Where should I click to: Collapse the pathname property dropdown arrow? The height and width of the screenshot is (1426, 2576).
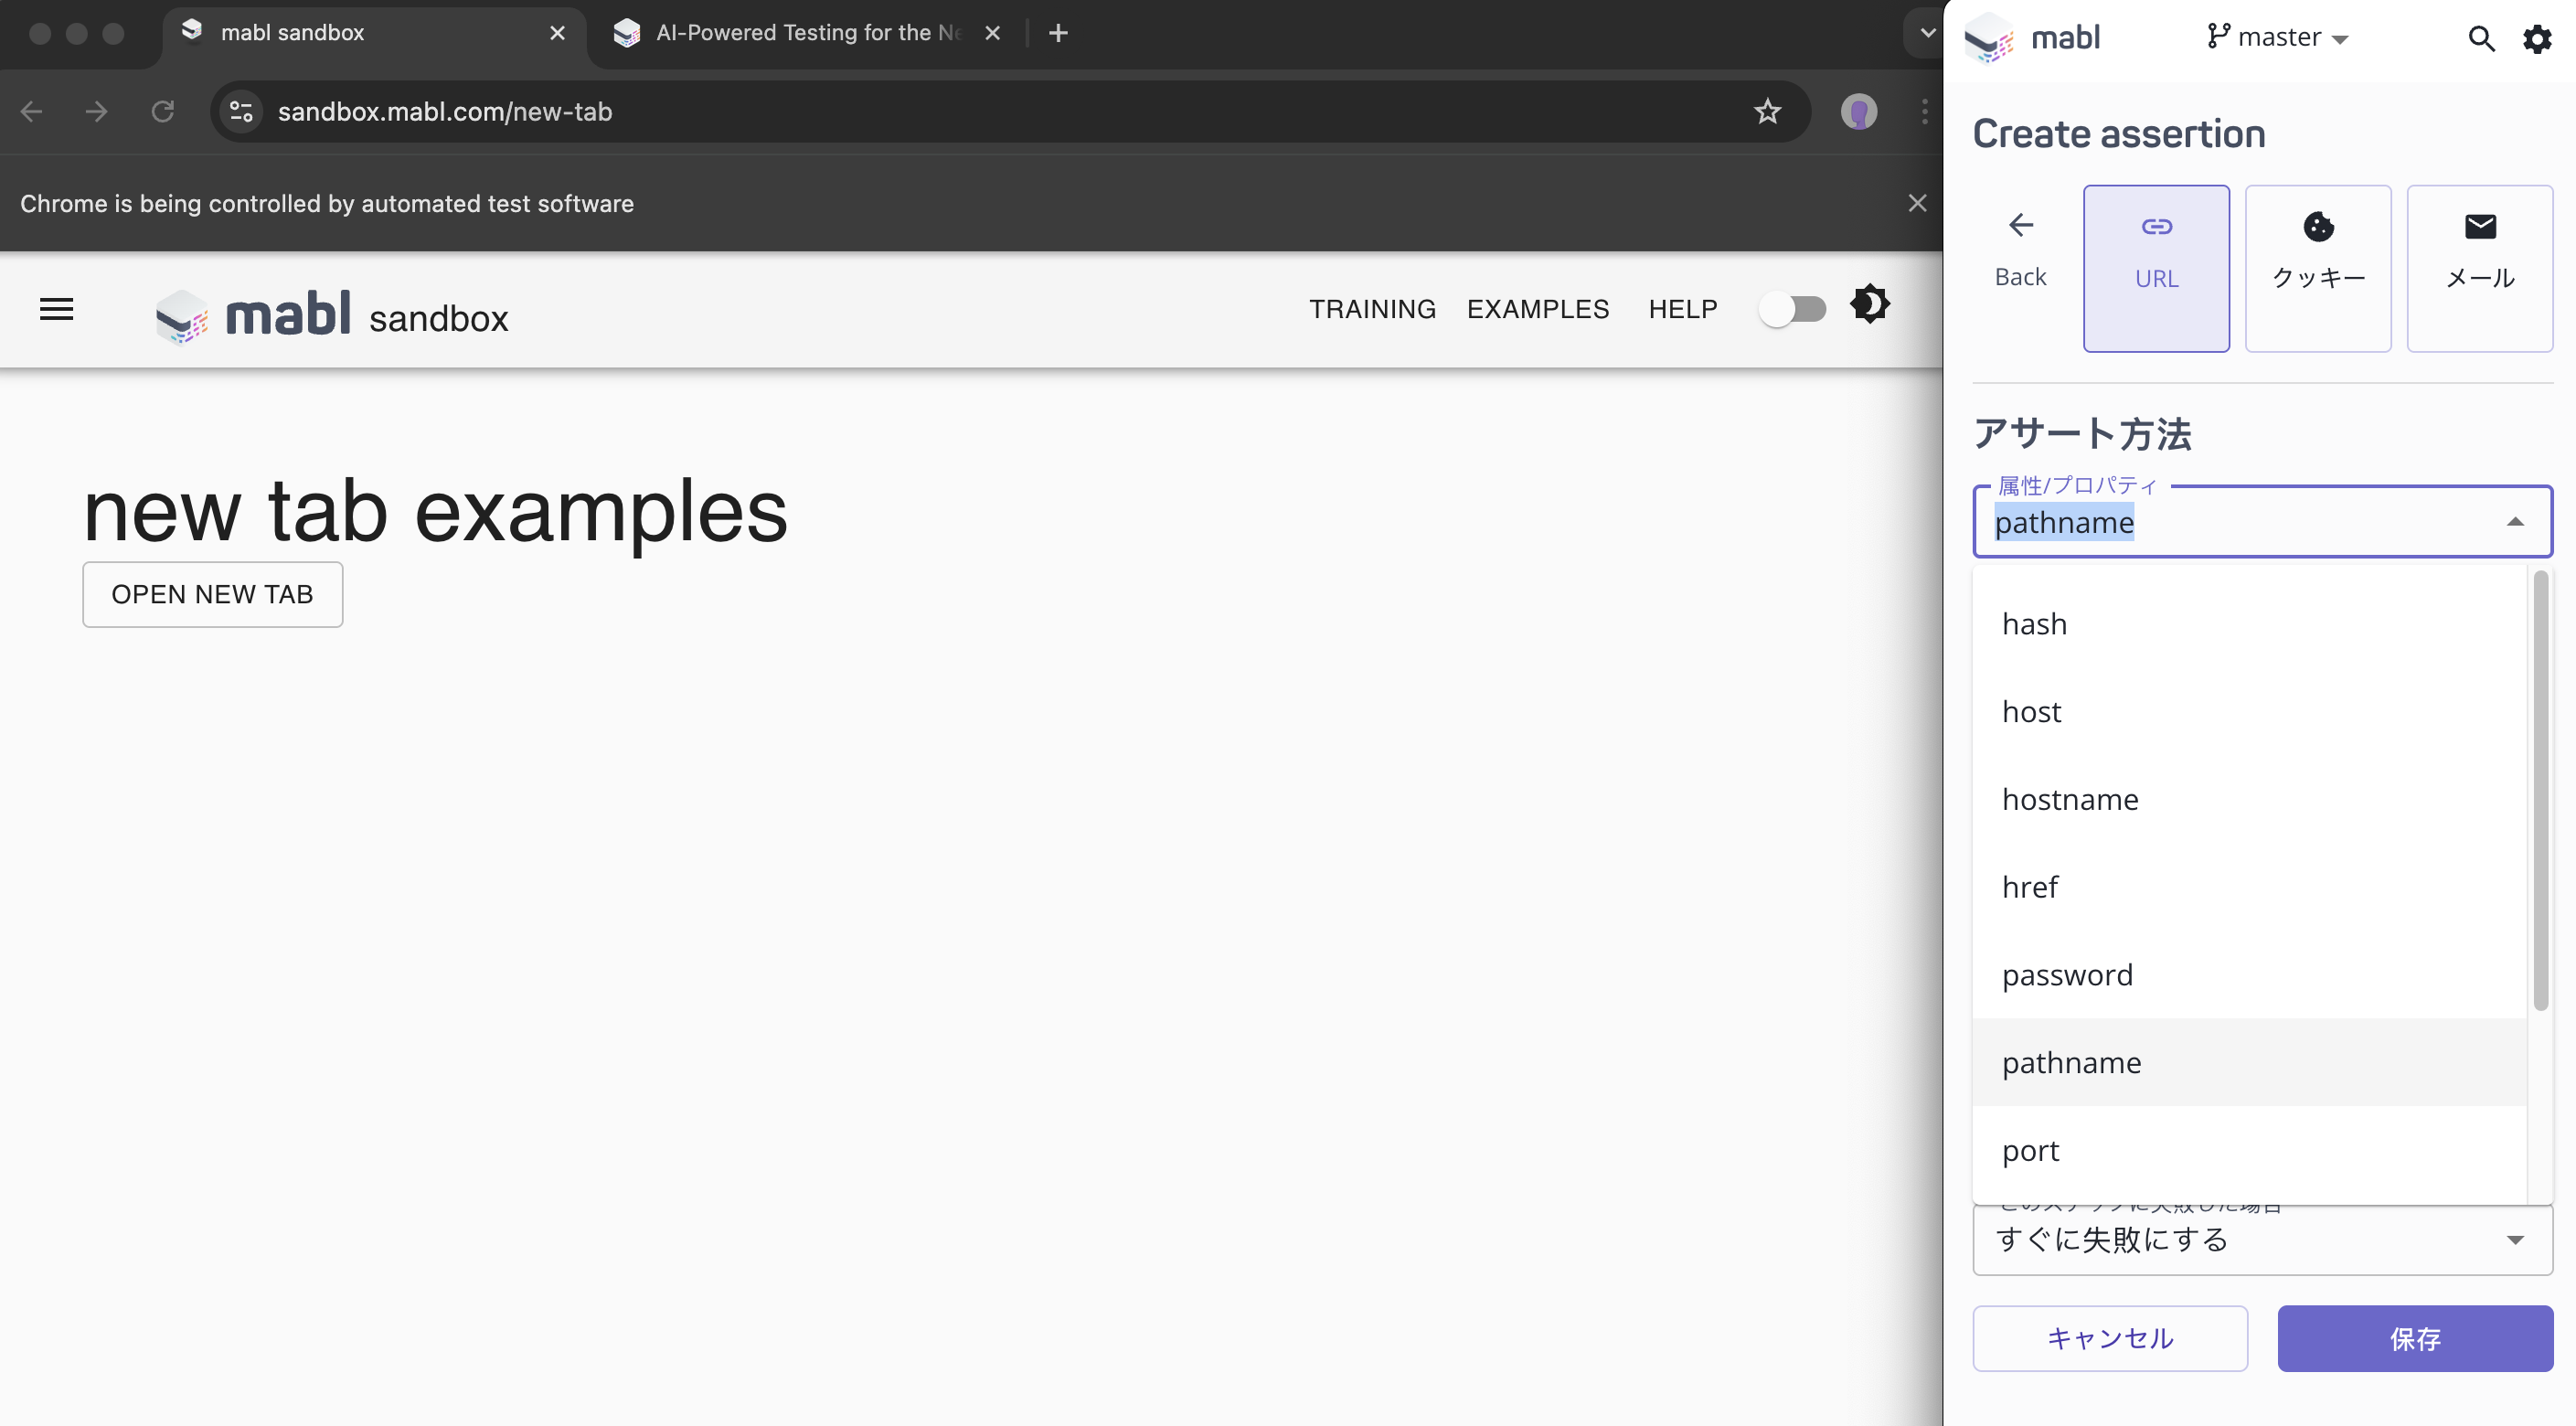pos(2515,522)
